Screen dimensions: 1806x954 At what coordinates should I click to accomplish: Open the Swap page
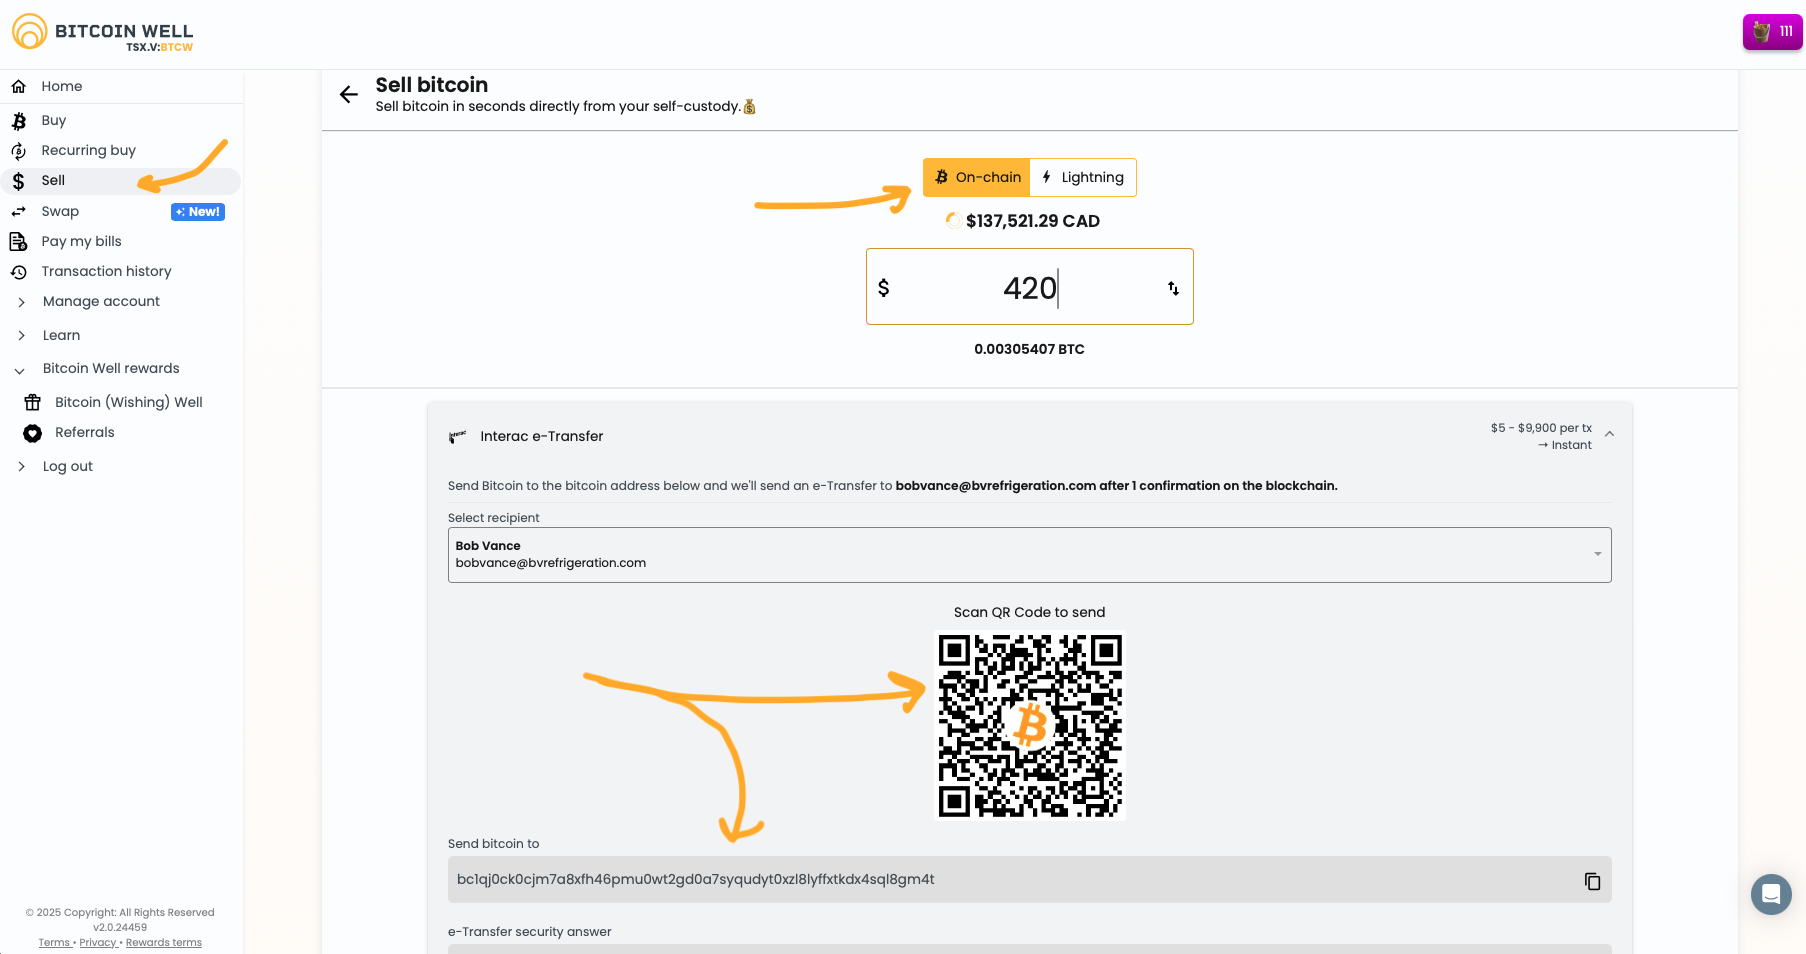coord(60,212)
